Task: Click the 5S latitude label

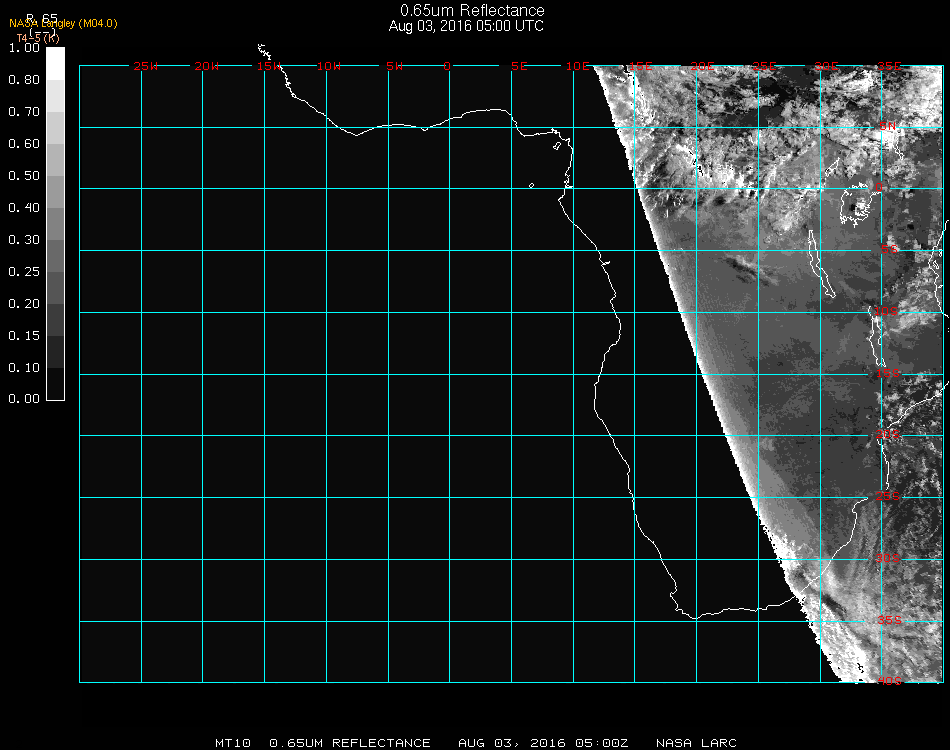Action: [889, 250]
